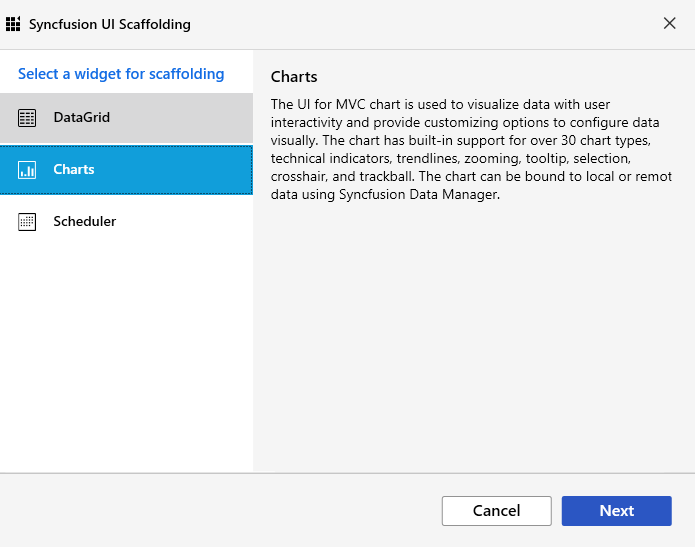This screenshot has width=695, height=547.
Task: Click the DataGrid table icon
Action: (x=27, y=118)
